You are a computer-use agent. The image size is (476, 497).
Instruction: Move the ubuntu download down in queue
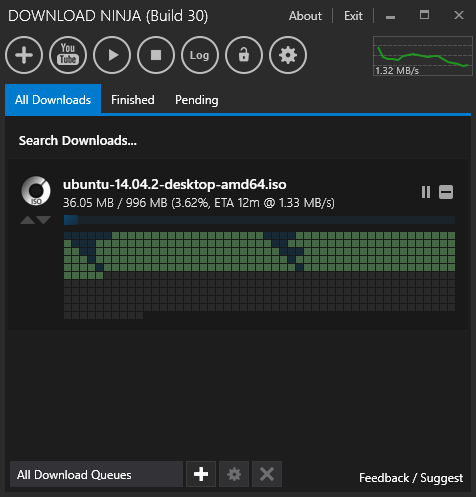[x=43, y=220]
